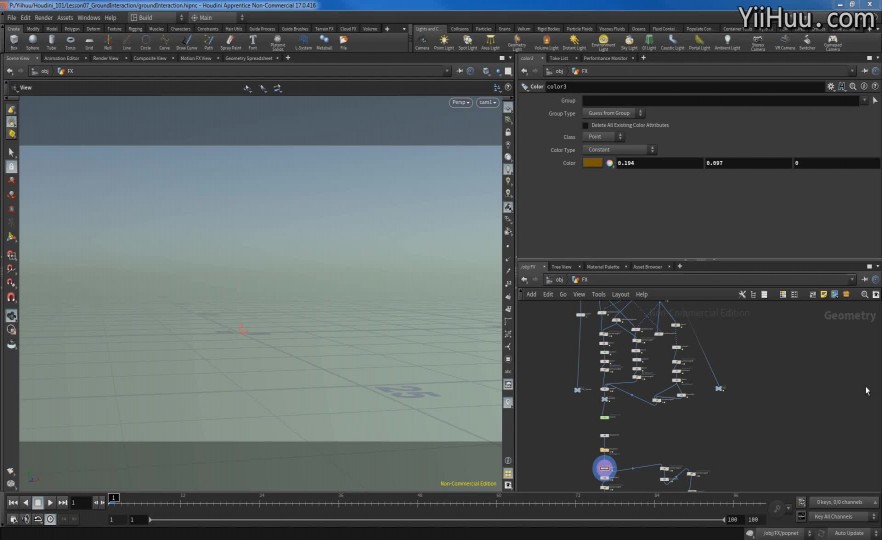The image size is (882, 540).
Task: Switch to the Geometry Spreadsheet tab
Action: click(x=248, y=58)
